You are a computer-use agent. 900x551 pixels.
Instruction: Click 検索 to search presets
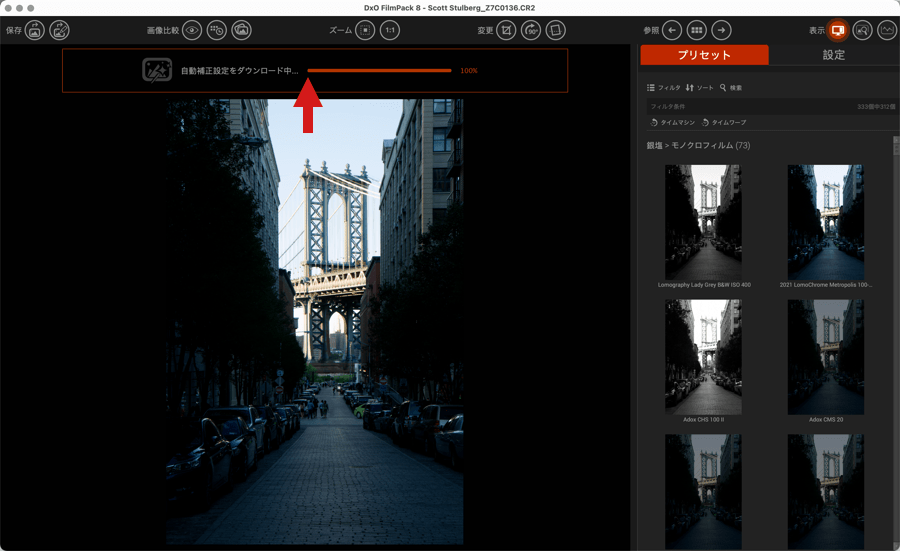pos(731,88)
